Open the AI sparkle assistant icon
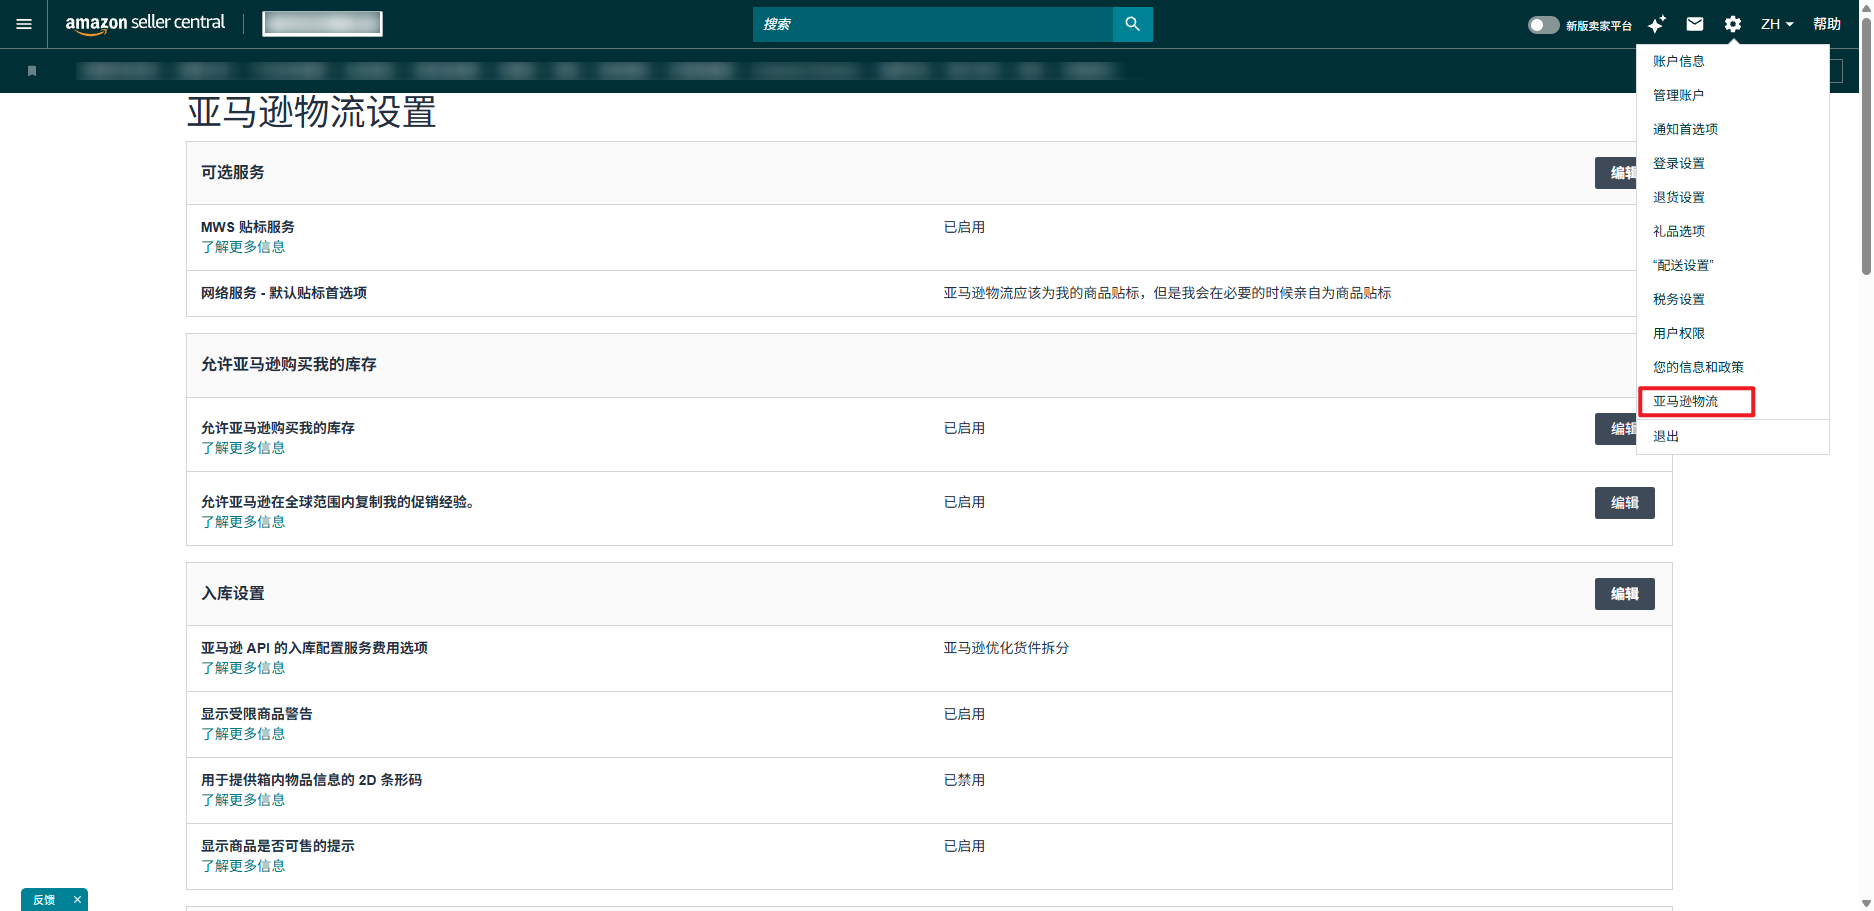 pyautogui.click(x=1657, y=24)
